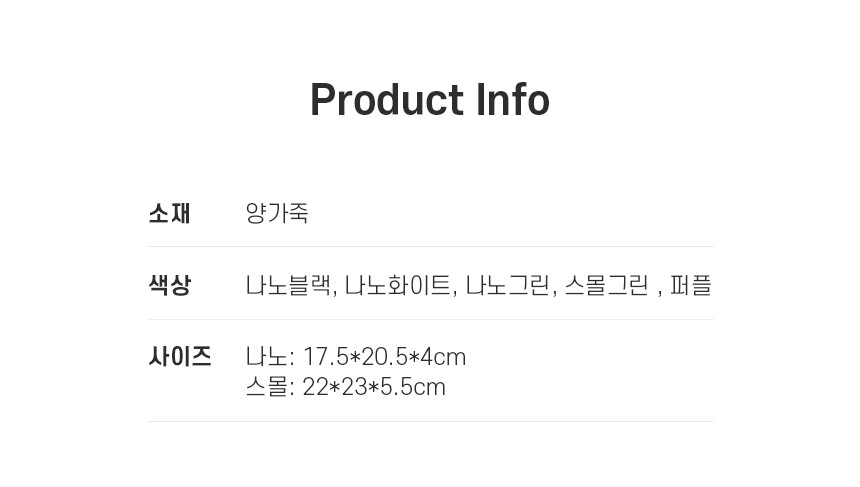Click the 스몰: size prefix
860x487 pixels.
click(x=269, y=387)
